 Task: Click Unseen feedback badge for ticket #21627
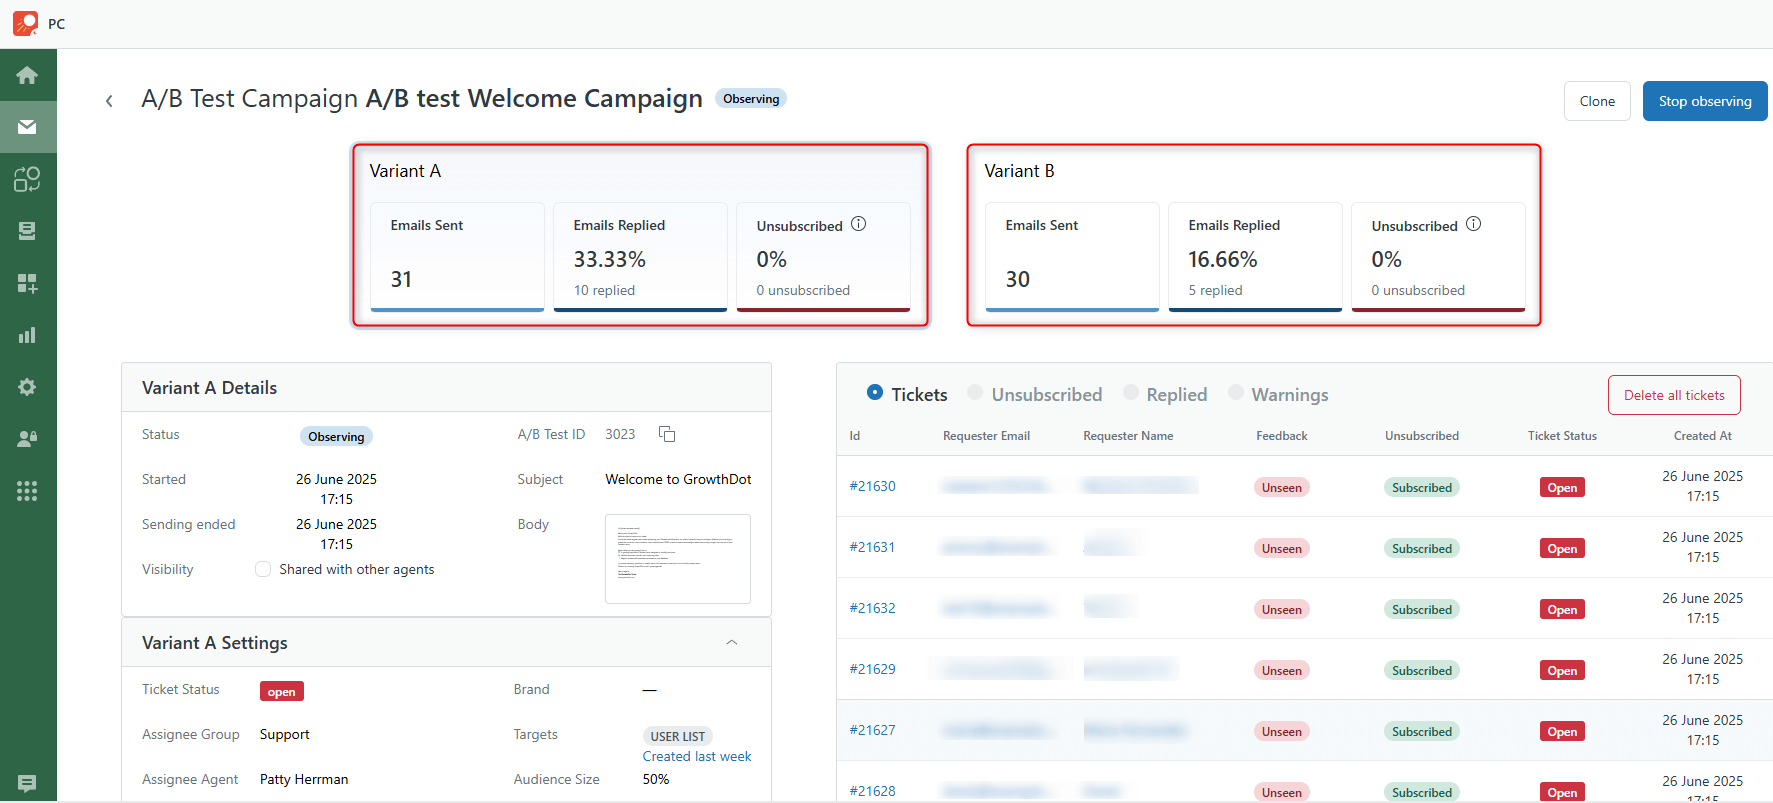[x=1281, y=731]
